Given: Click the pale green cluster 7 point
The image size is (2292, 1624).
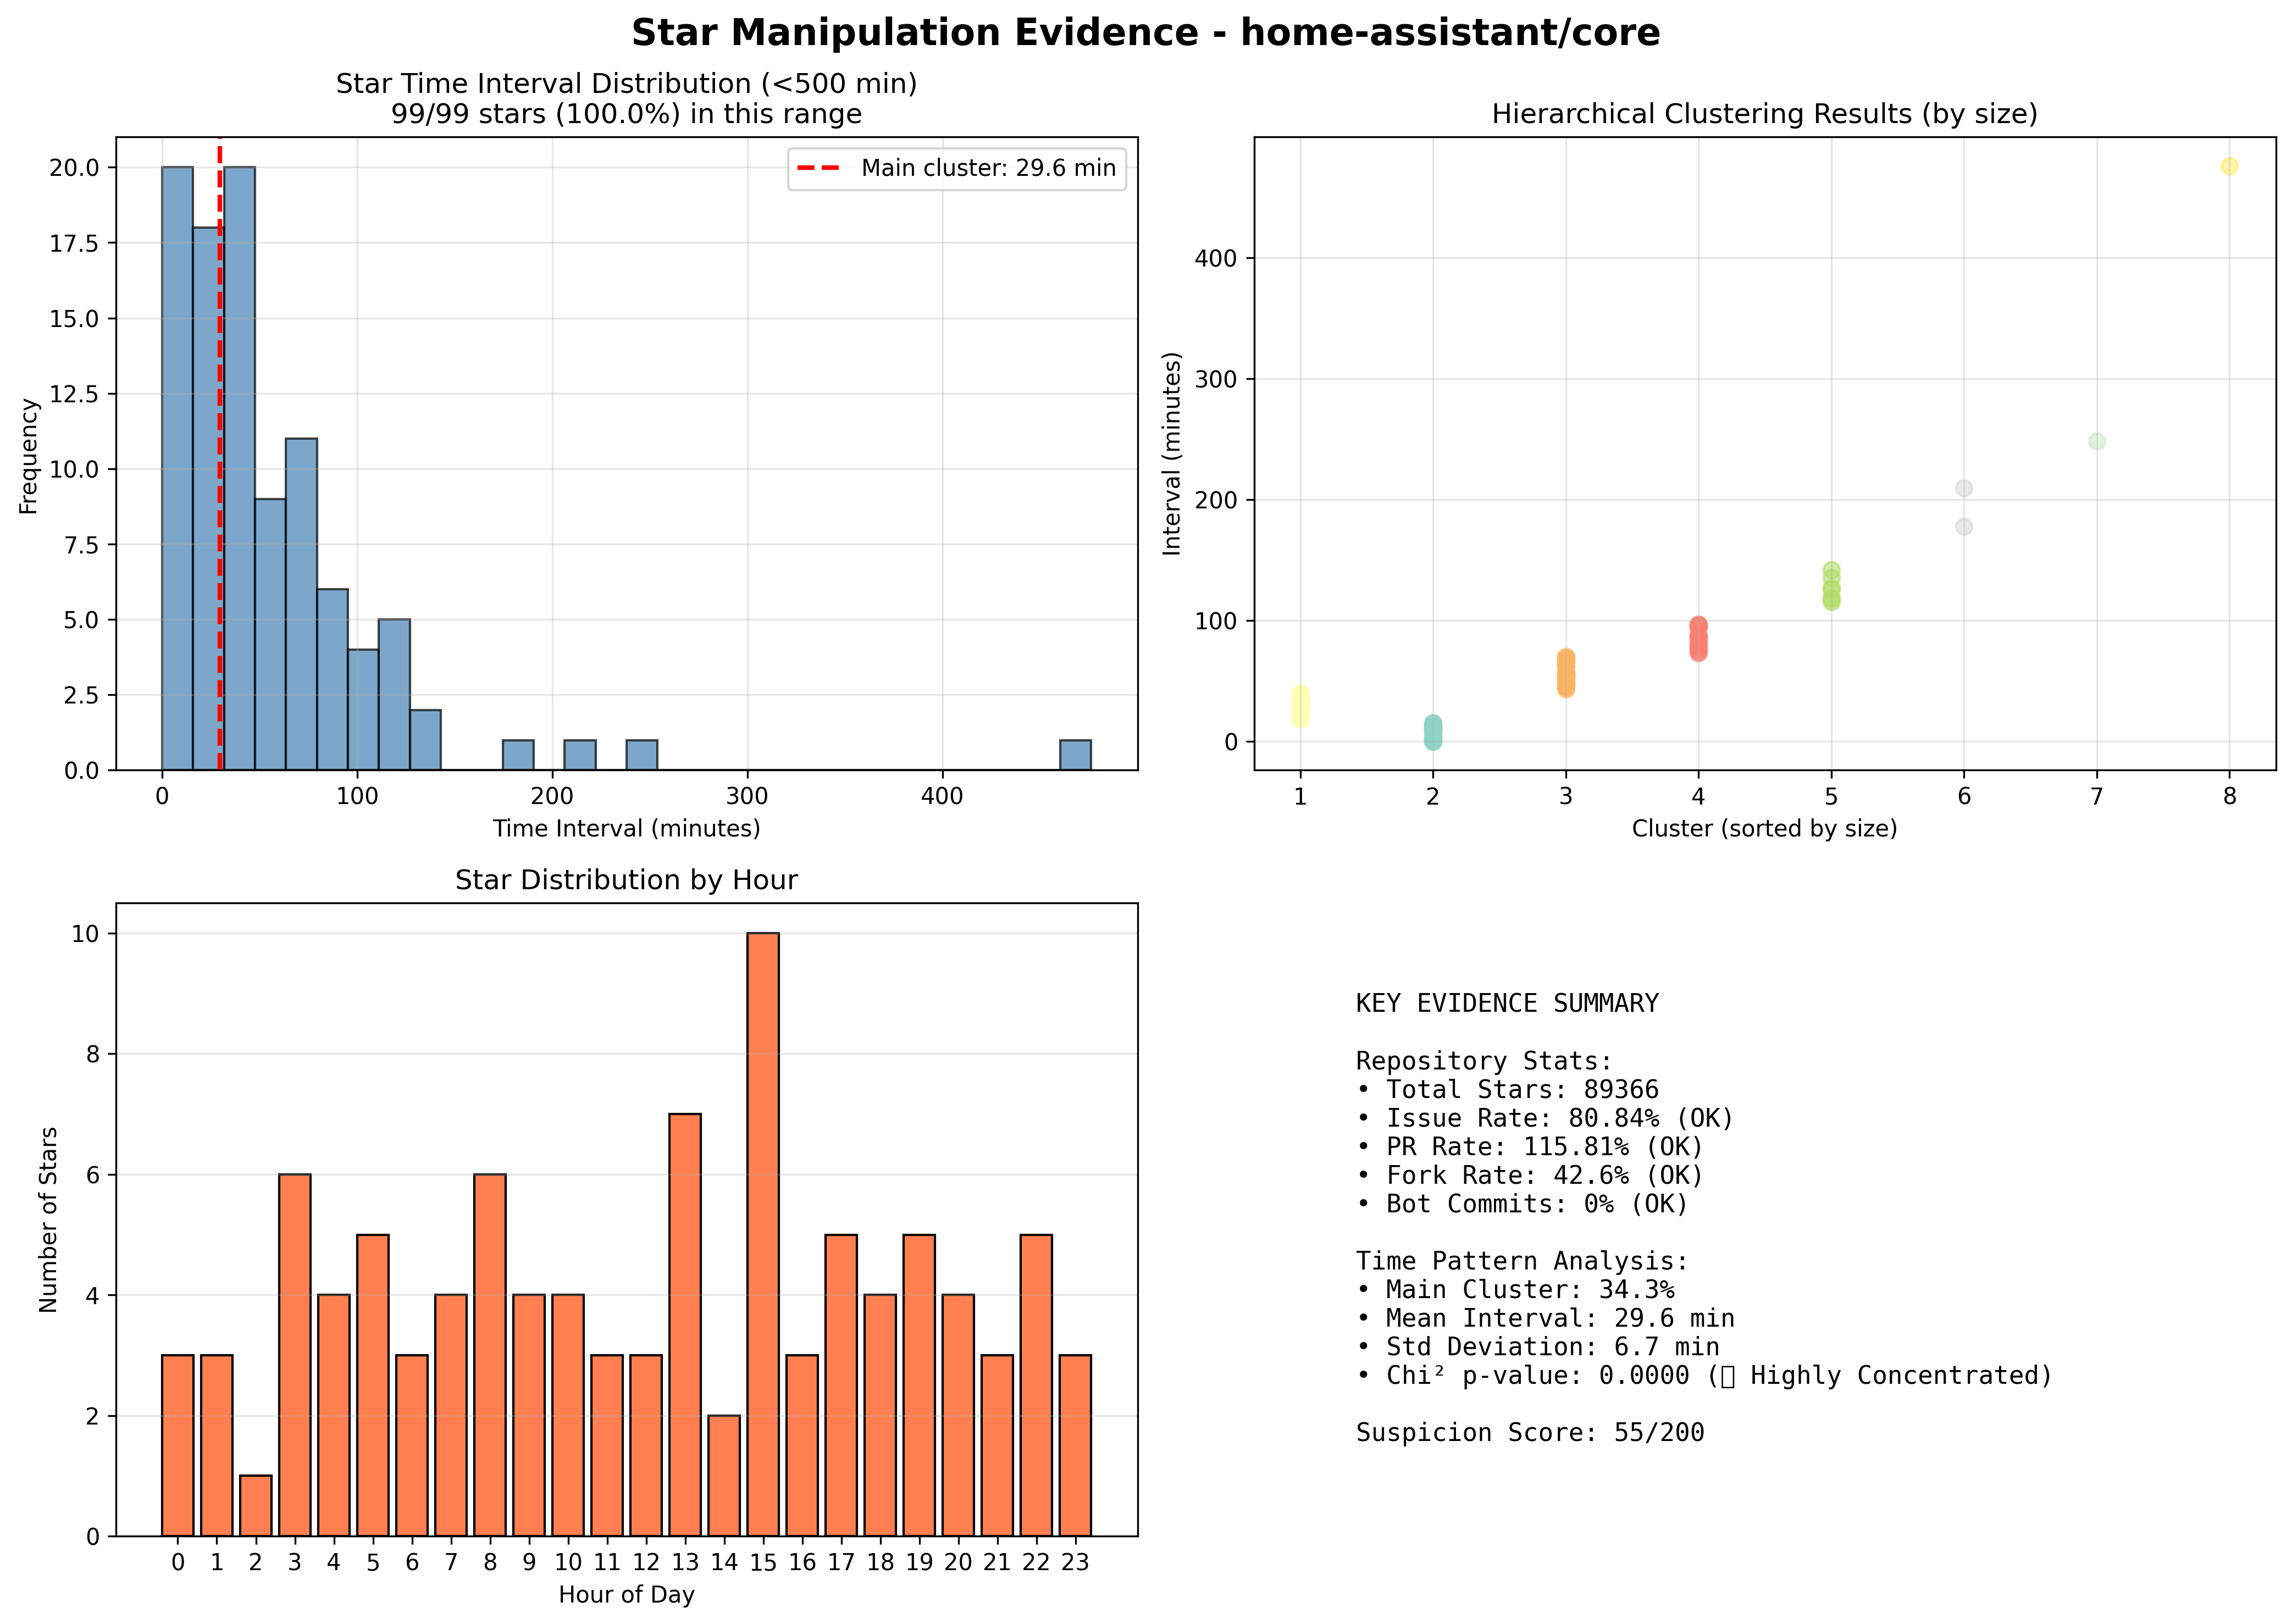Looking at the screenshot, I should pyautogui.click(x=2097, y=441).
